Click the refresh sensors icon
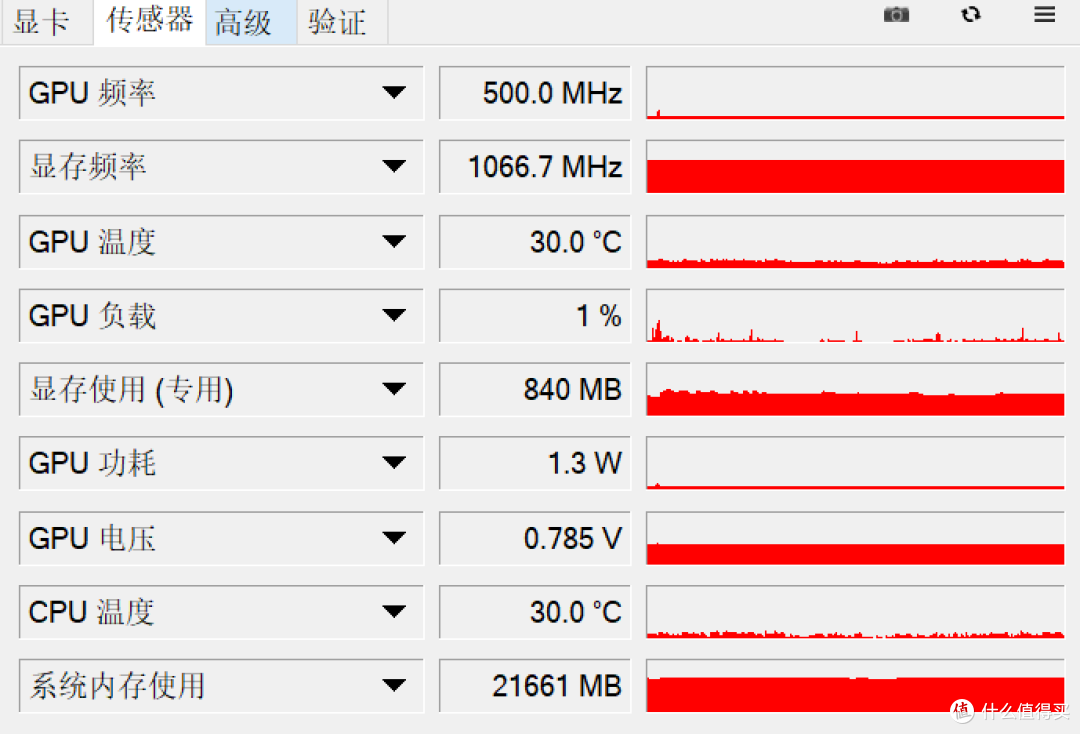The height and width of the screenshot is (734, 1080). click(x=970, y=14)
